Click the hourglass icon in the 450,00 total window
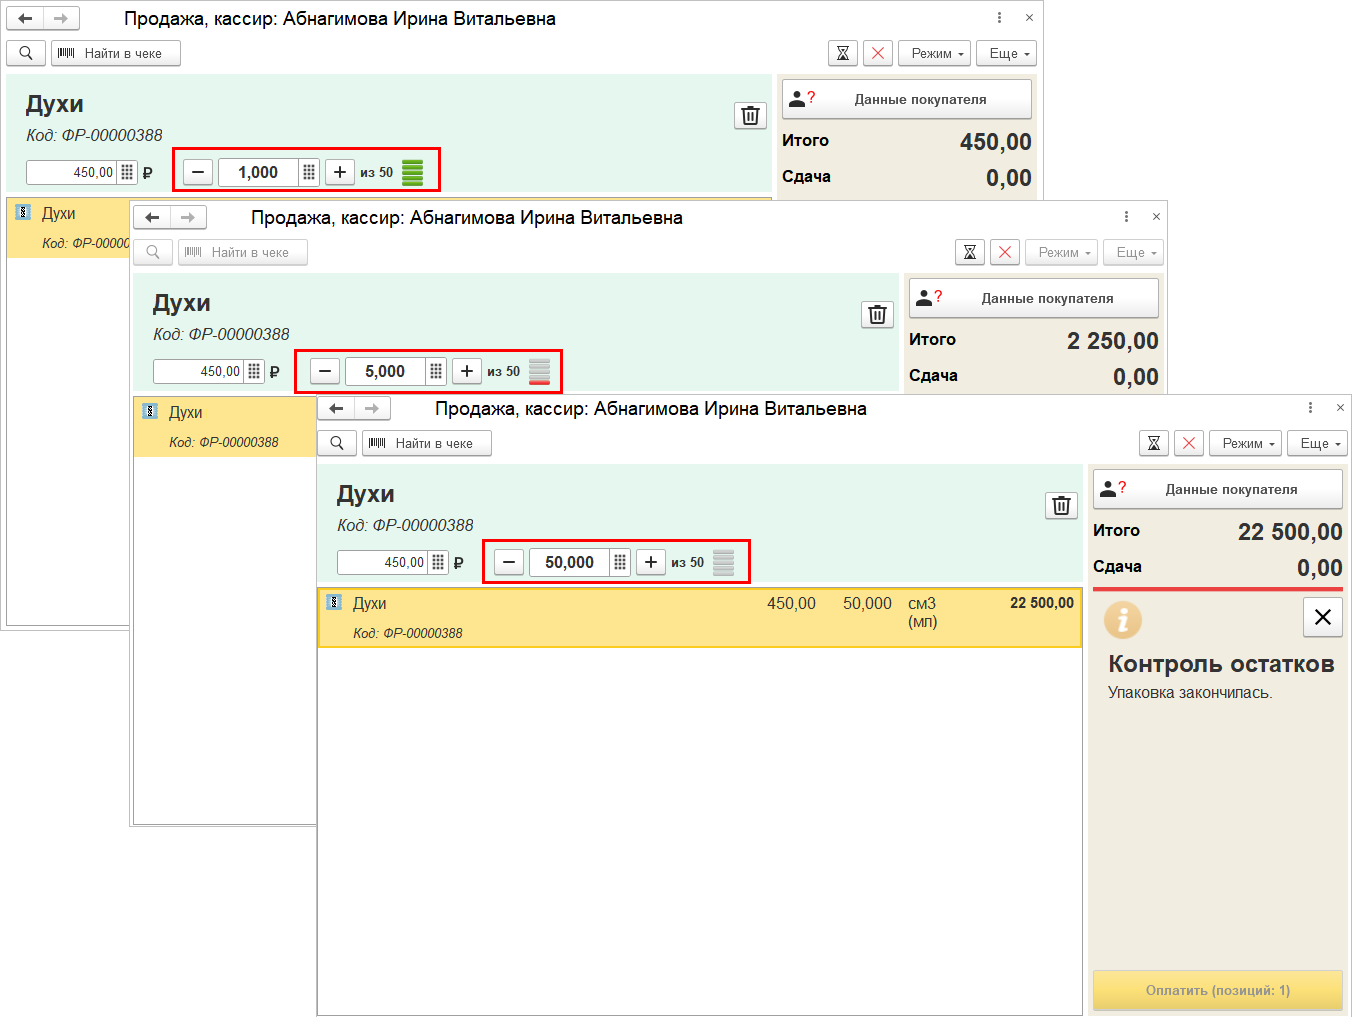Screen dimensions: 1353x1017 (843, 53)
